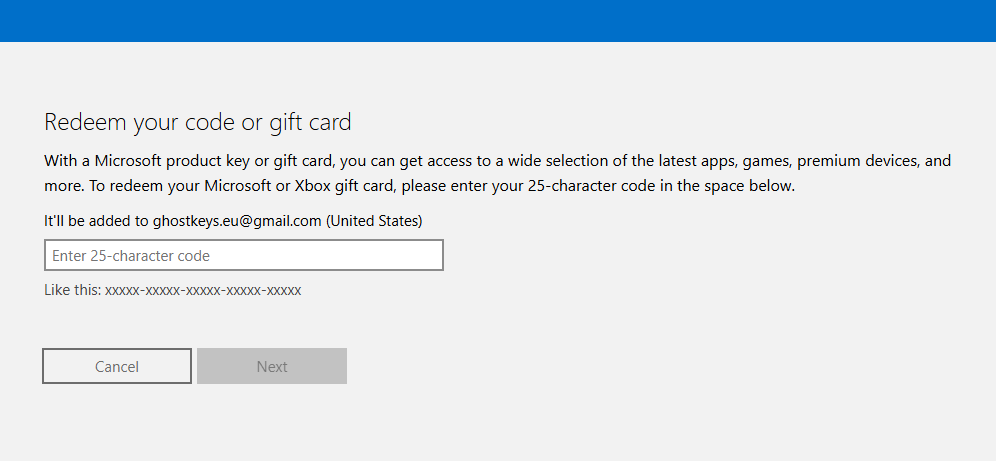Click the word "more." starting the second line

[63, 187]
